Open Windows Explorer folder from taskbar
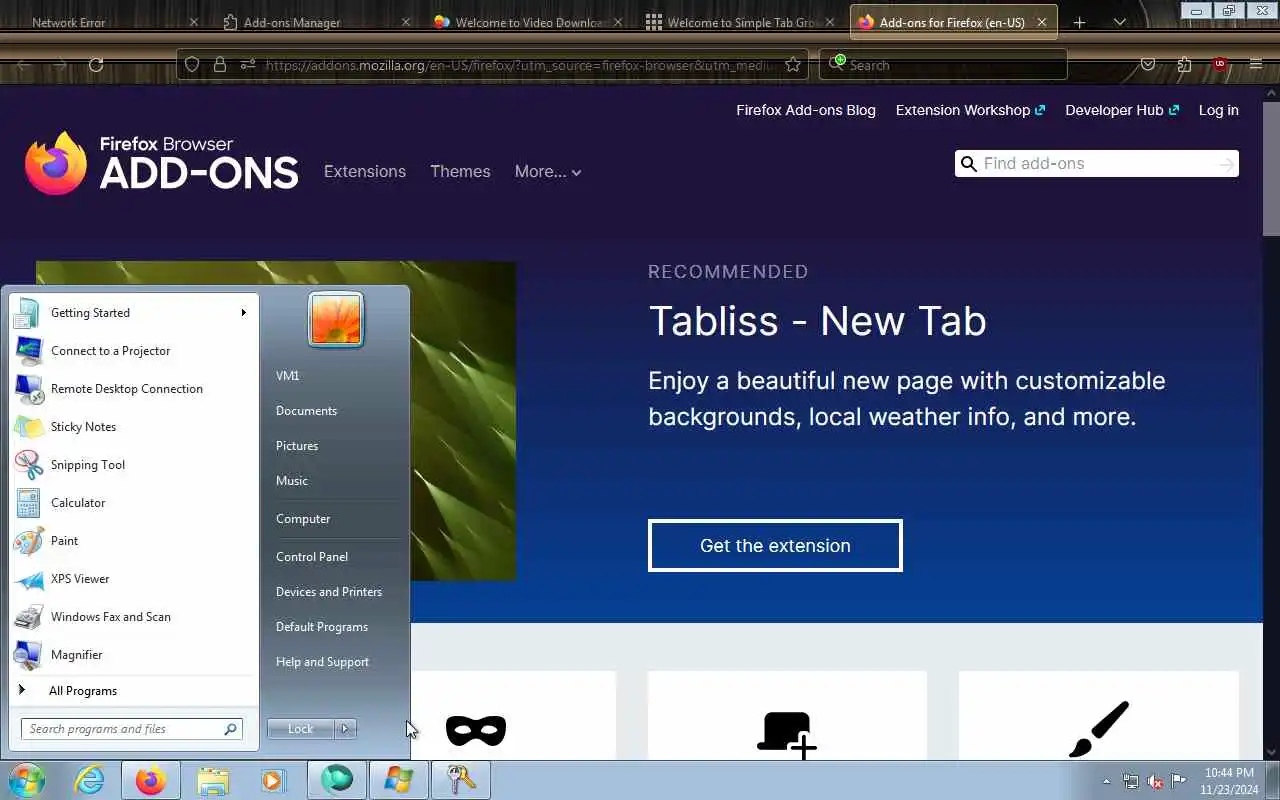1280x800 pixels. [x=213, y=780]
